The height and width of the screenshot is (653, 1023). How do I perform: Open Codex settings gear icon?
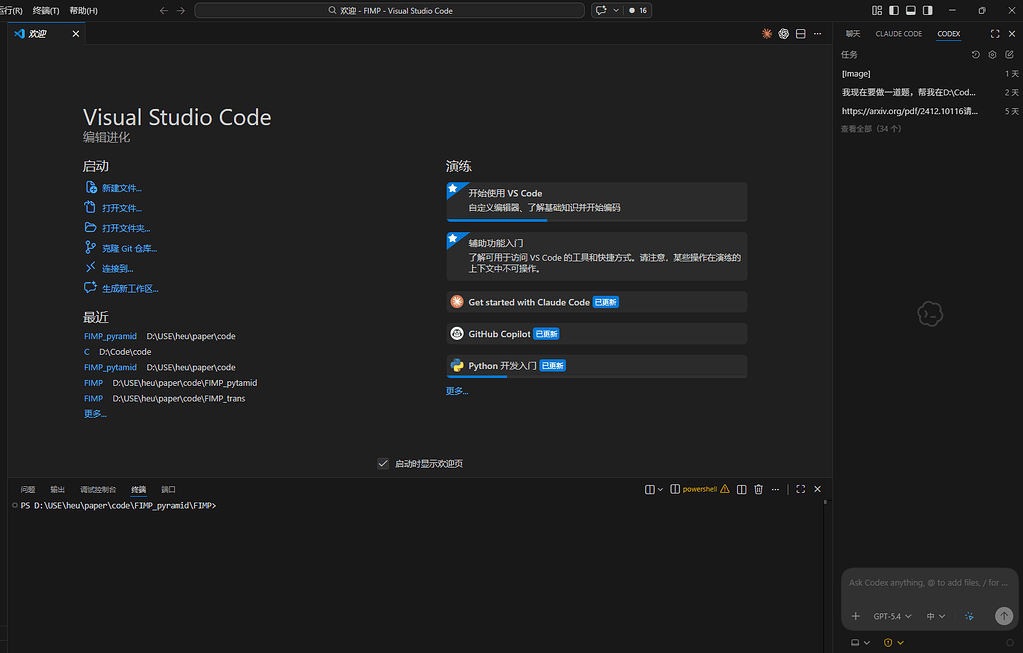point(992,55)
